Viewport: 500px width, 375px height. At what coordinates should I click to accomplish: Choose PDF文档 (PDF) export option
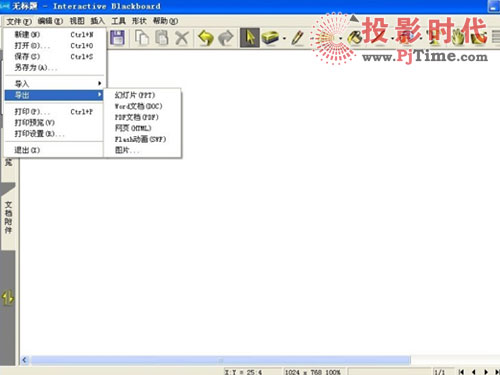tap(137, 117)
